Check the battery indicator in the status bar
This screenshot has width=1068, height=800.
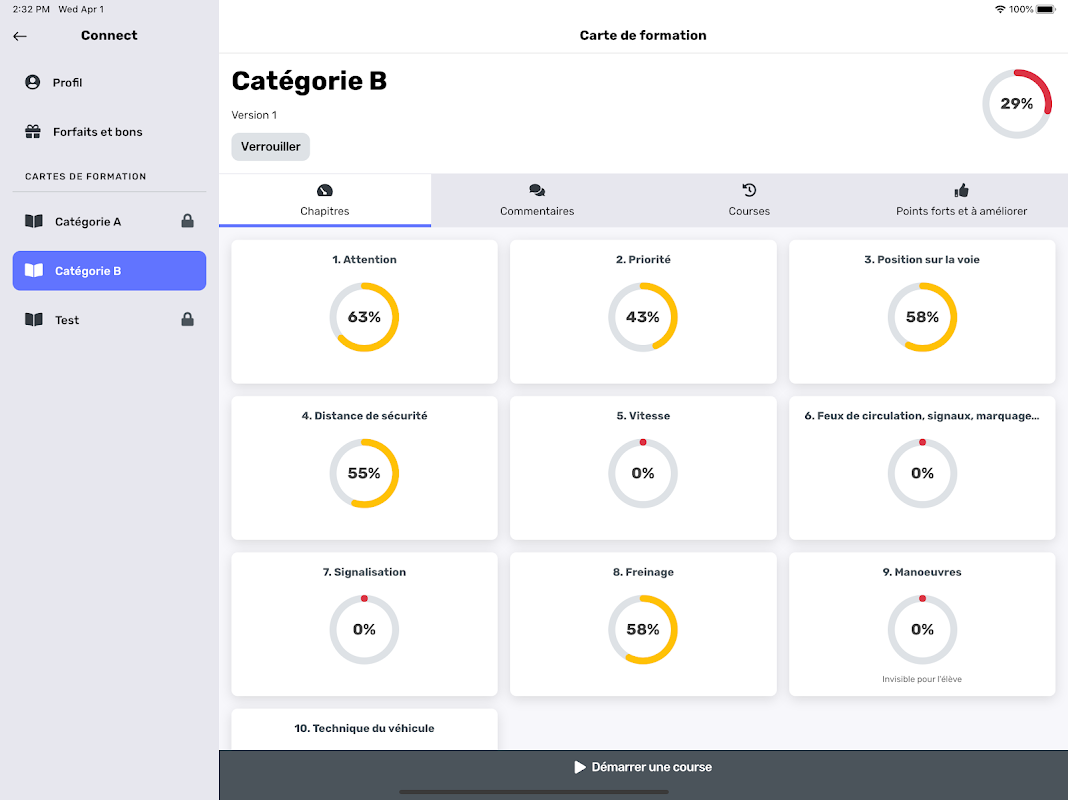point(1046,9)
